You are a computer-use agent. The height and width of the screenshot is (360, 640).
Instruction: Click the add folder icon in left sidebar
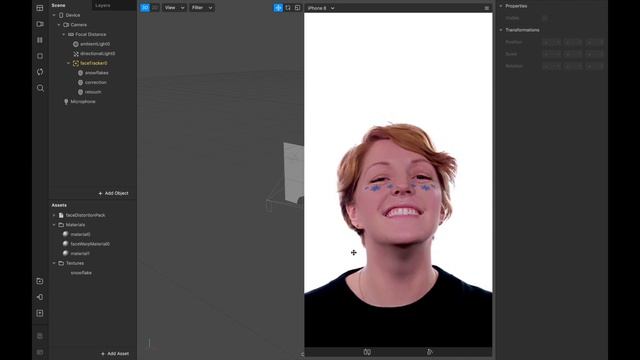tap(40, 281)
